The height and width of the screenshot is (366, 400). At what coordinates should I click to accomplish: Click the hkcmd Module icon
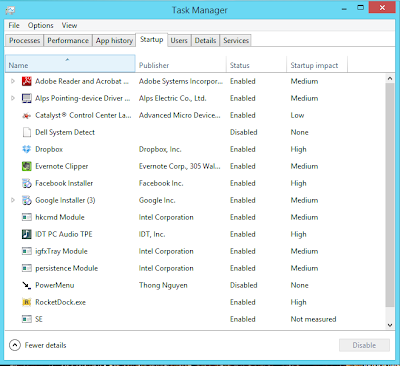click(26, 217)
